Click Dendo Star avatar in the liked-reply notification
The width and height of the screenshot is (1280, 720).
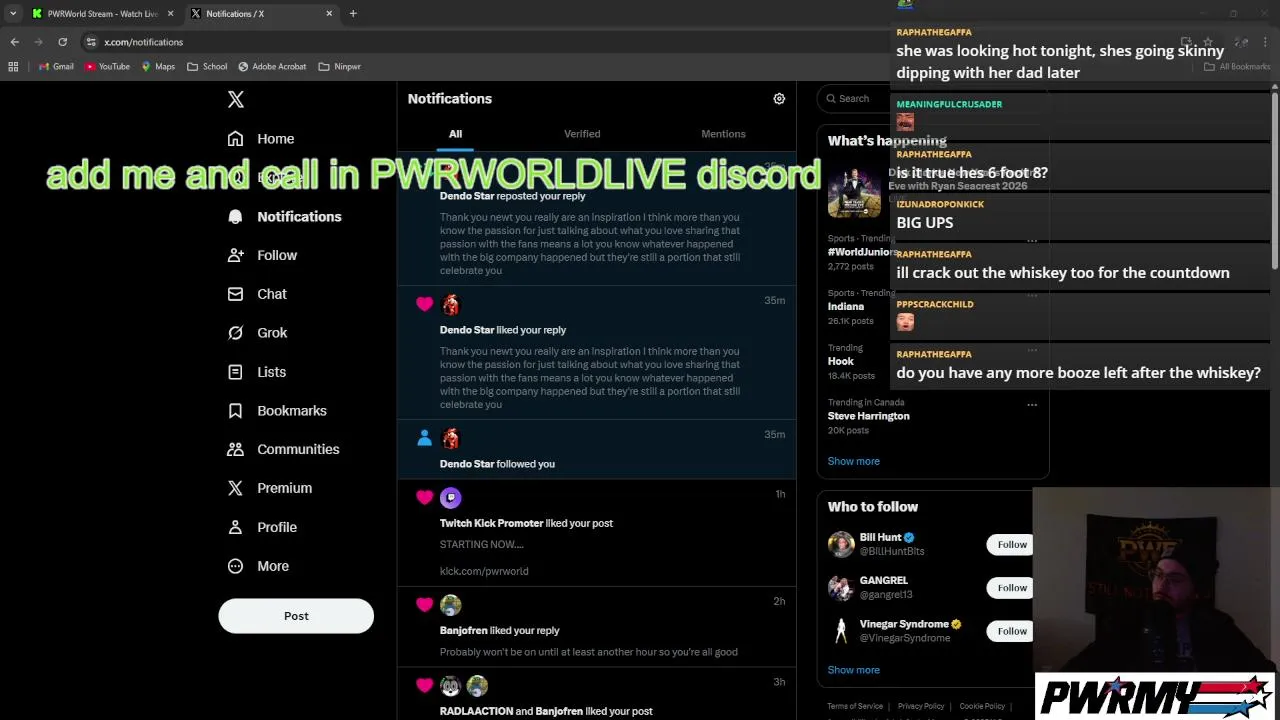[451, 305]
